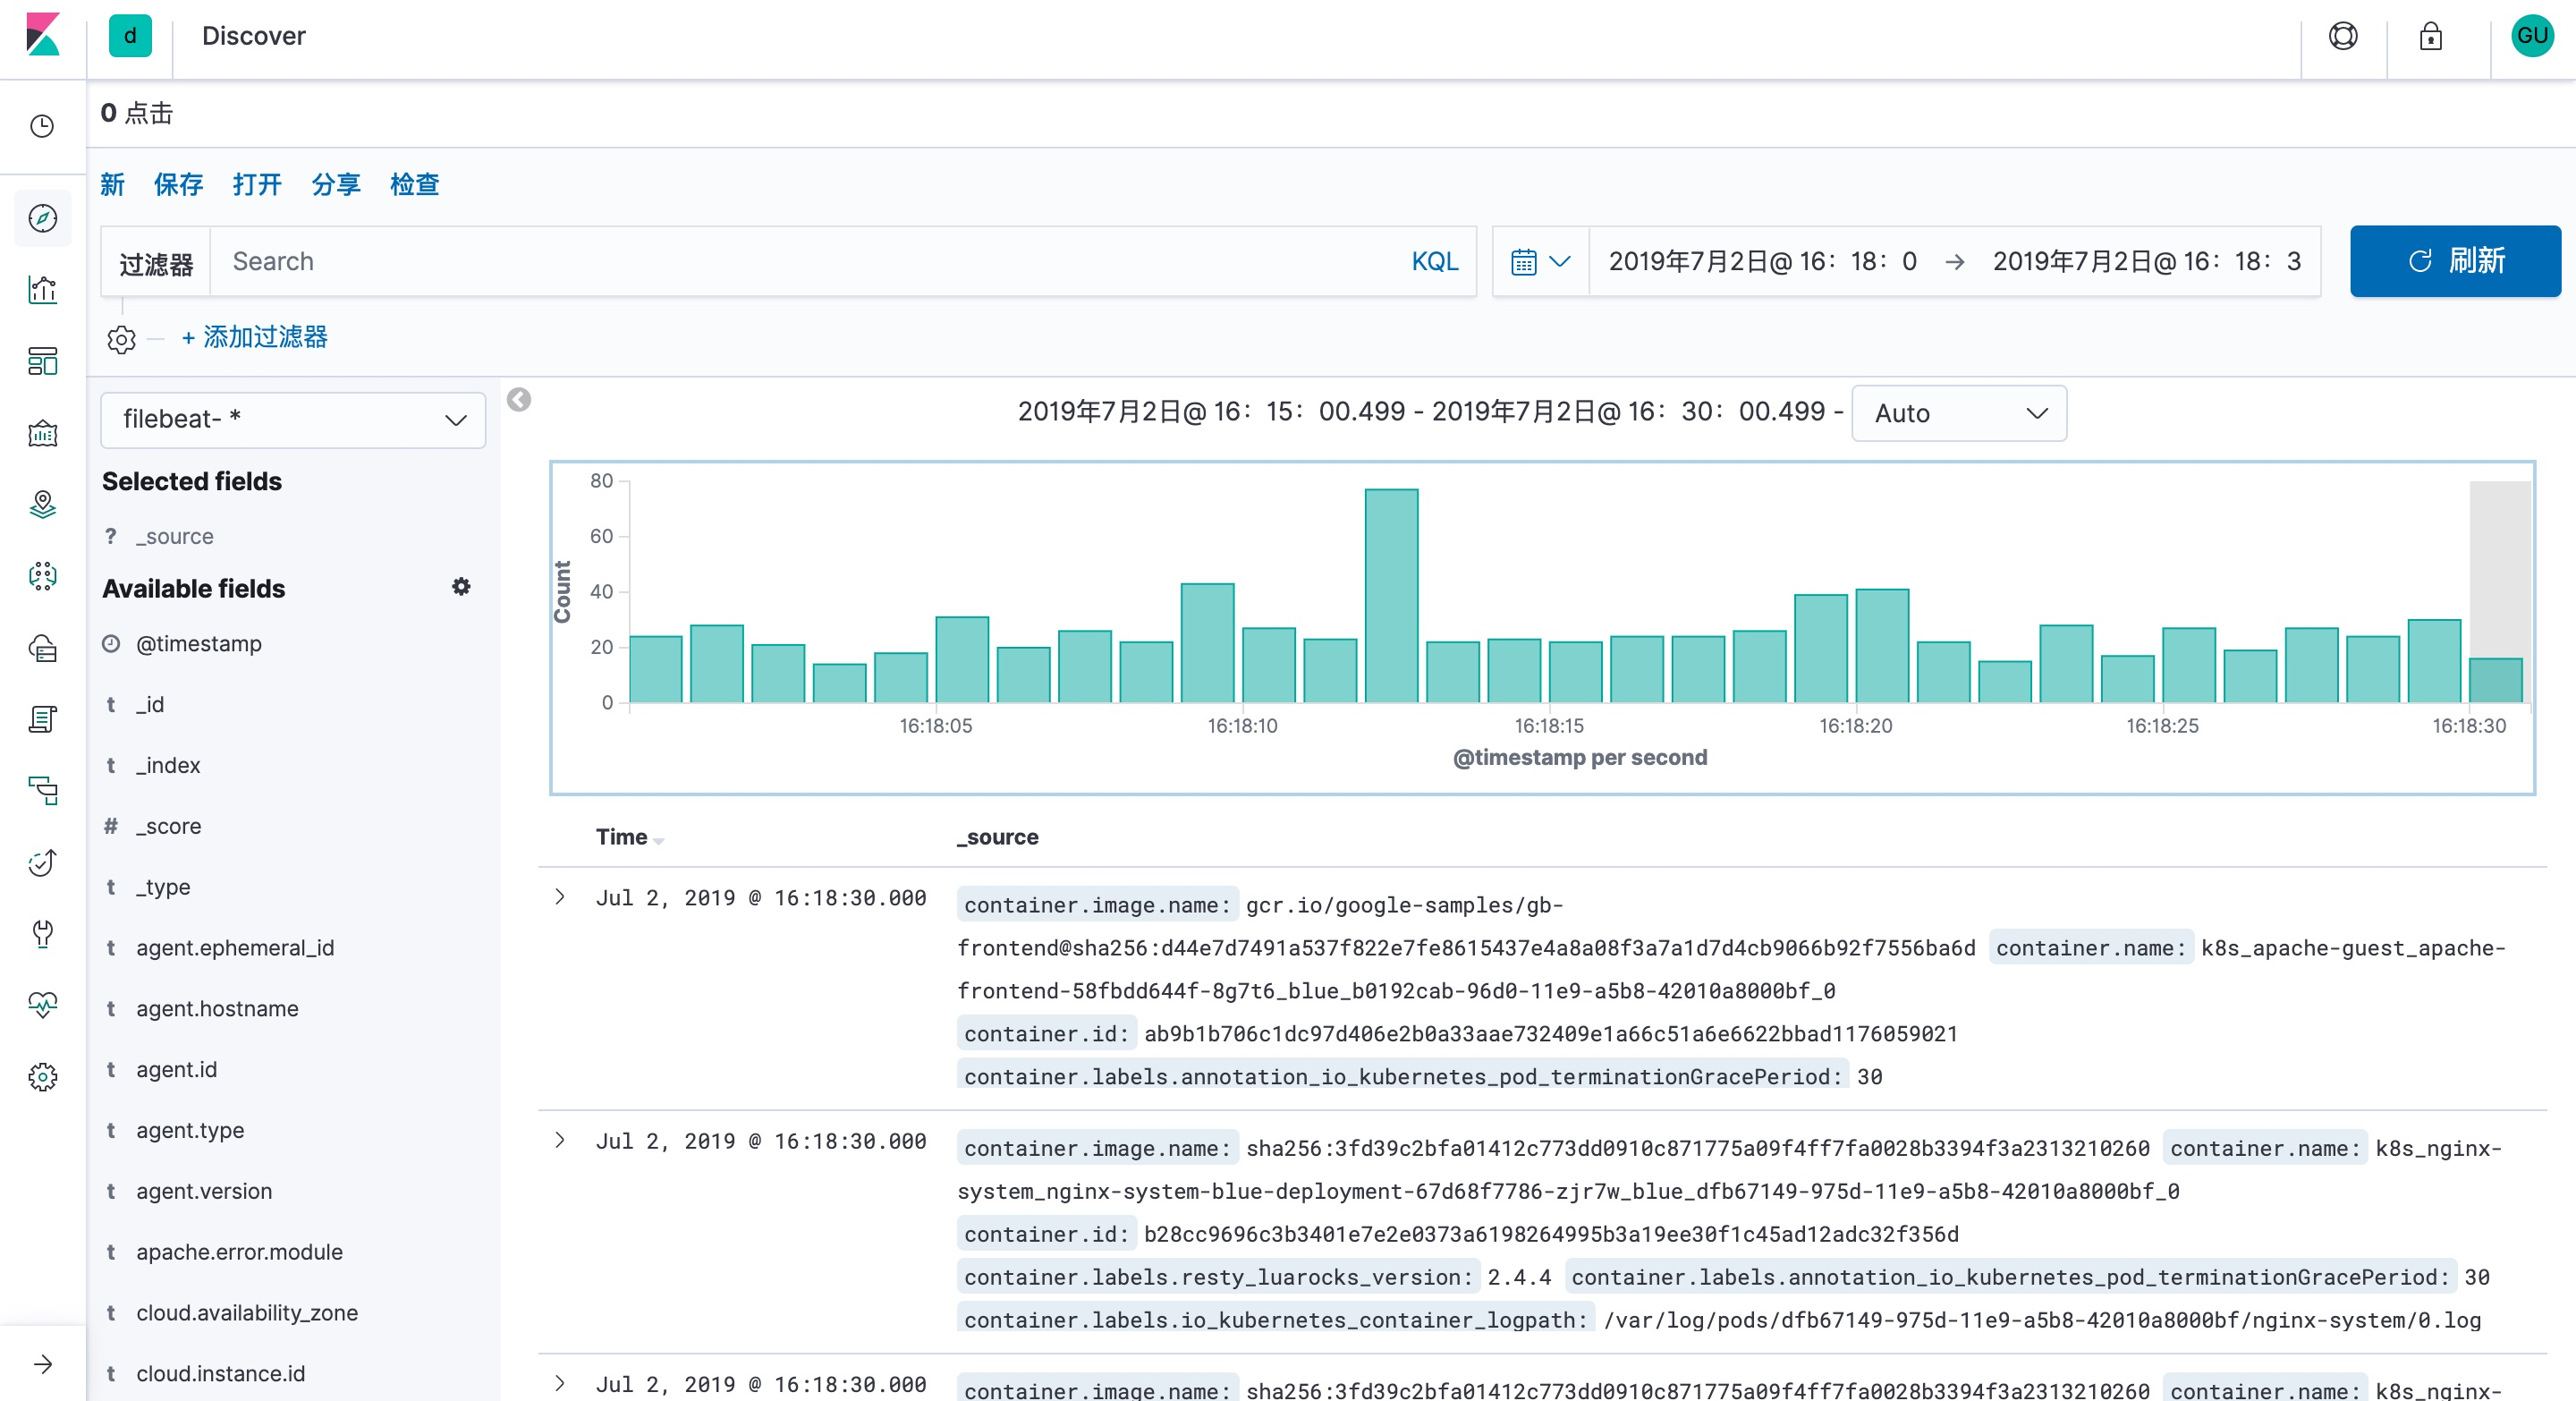The width and height of the screenshot is (2576, 1401).
Task: Open the Discover compass icon in sidebar
Action: (42, 218)
